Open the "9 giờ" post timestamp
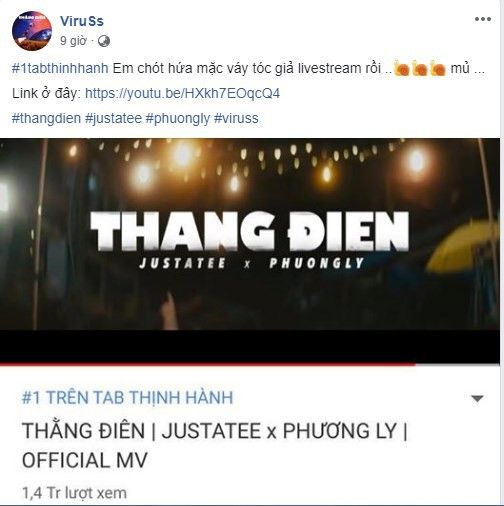The image size is (504, 506). 73,41
